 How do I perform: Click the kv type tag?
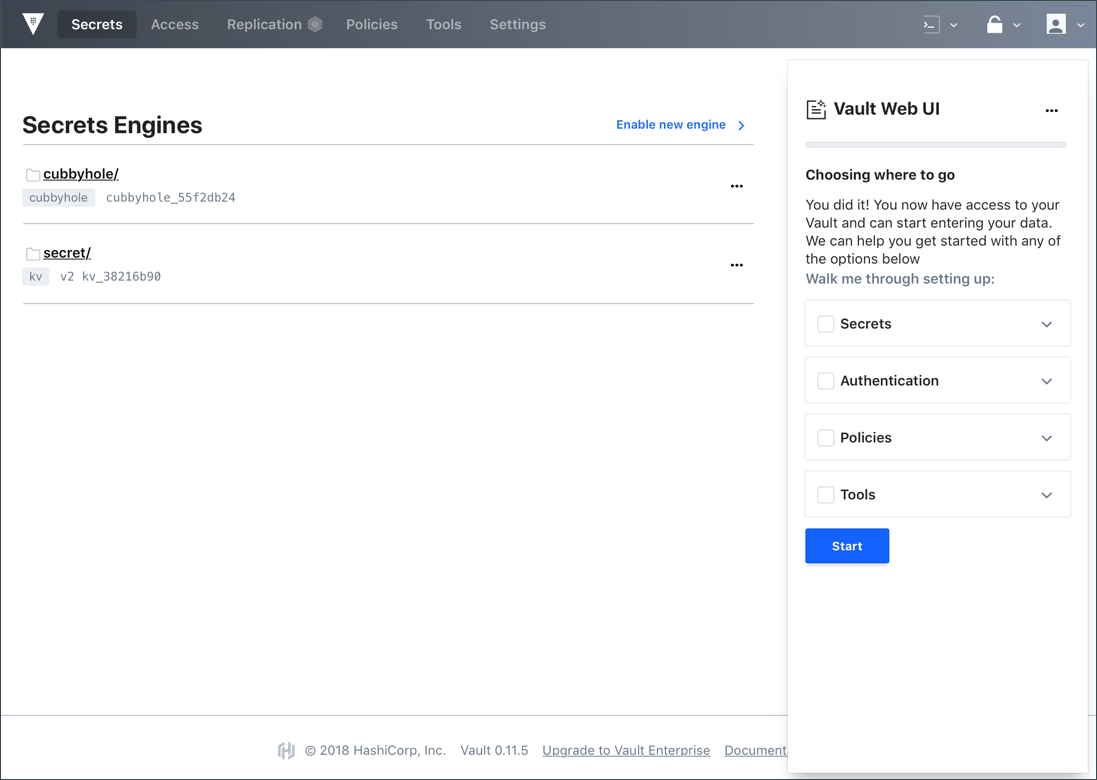(x=36, y=277)
